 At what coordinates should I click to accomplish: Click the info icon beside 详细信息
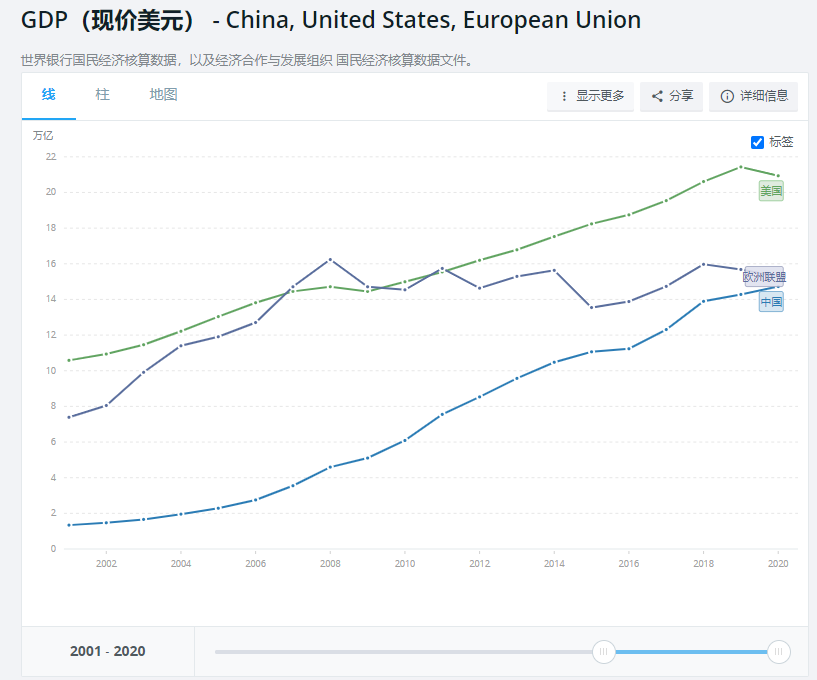pos(727,96)
